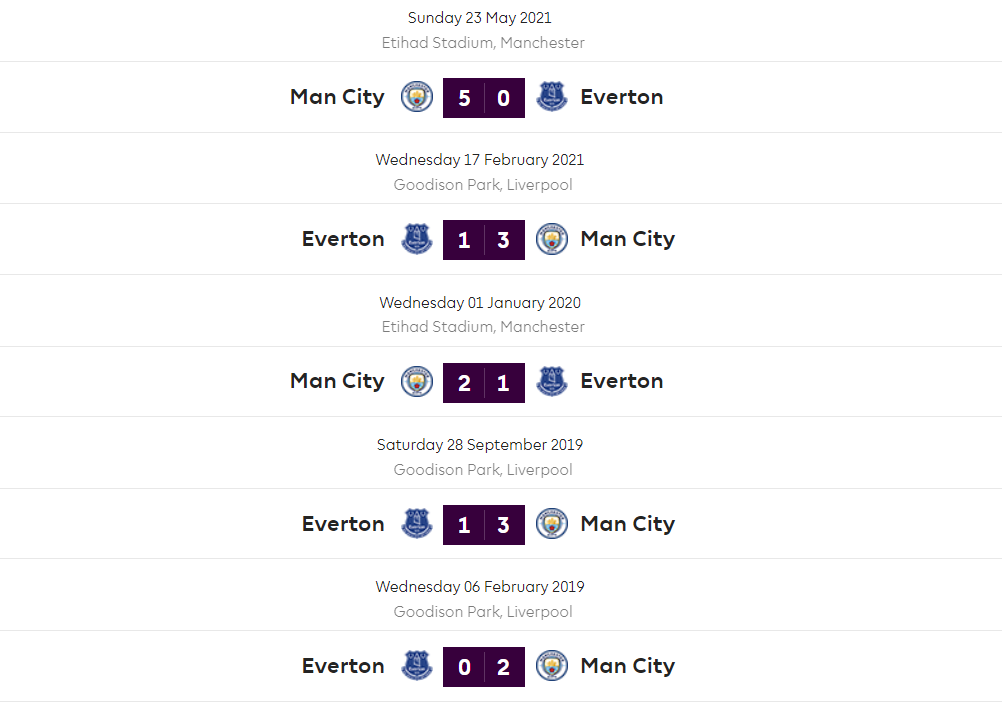Click Everton crest in 28 September 2019 match
This screenshot has height=718, width=1002.
pos(417,524)
